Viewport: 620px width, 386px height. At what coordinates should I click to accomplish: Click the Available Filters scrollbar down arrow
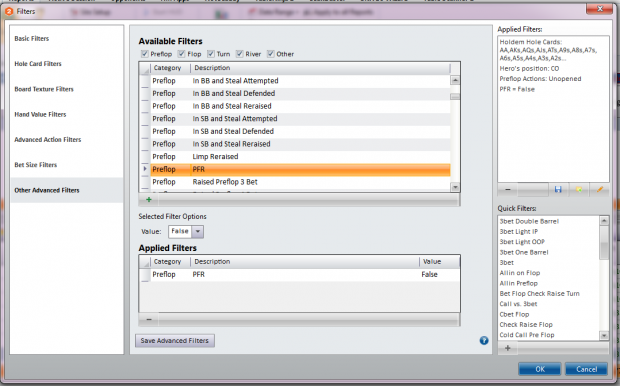(455, 187)
